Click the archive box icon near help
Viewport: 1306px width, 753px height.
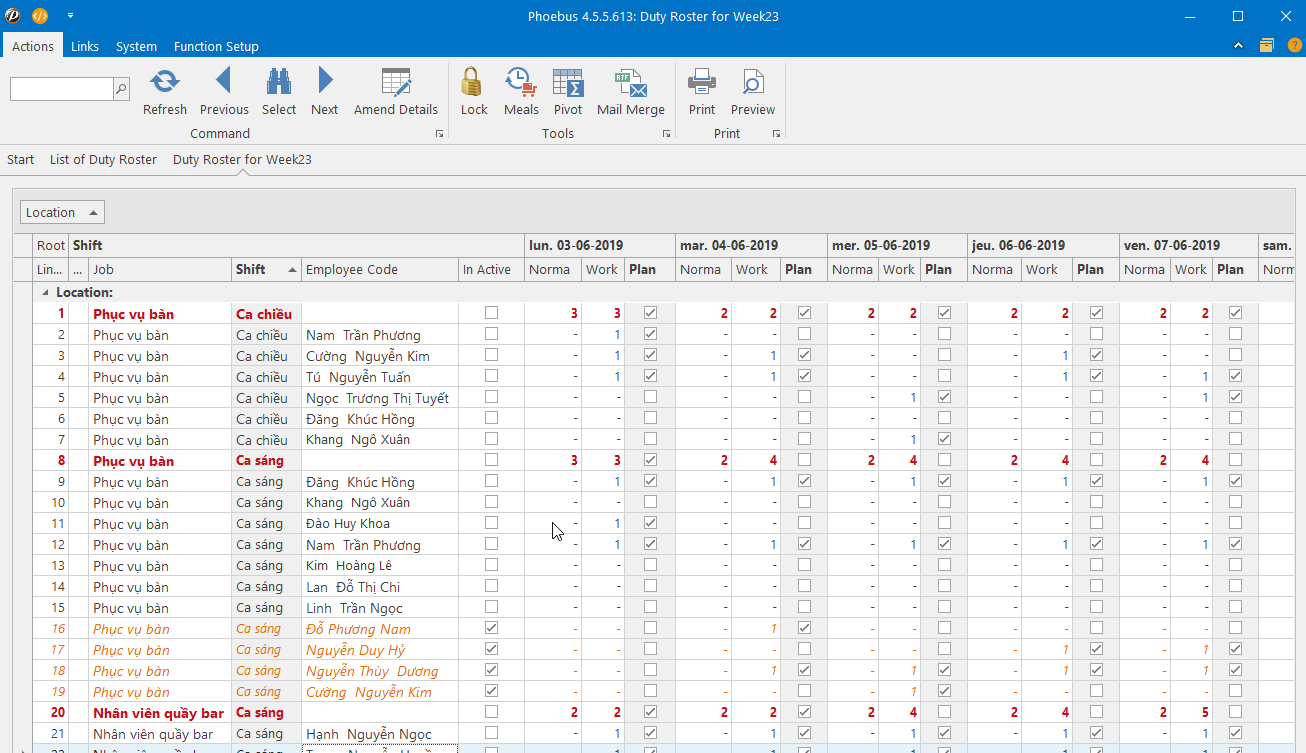1267,45
